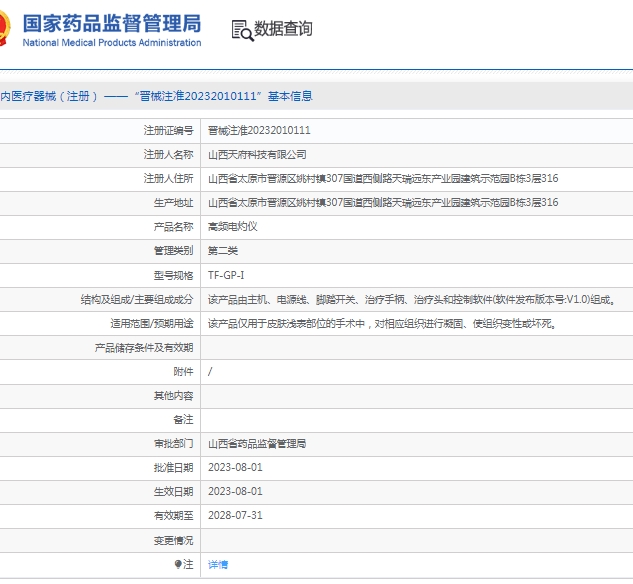Click the 结构及组成 description text

411,299
